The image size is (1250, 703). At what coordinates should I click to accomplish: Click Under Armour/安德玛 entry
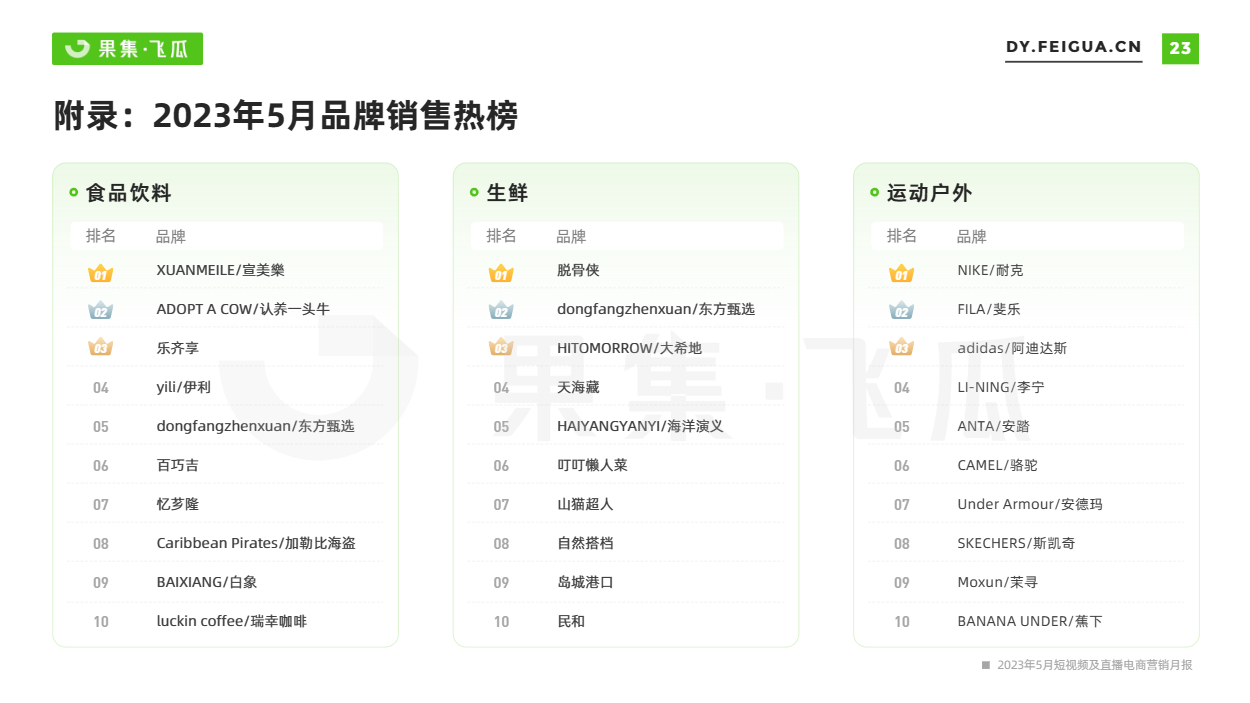(x=1030, y=504)
